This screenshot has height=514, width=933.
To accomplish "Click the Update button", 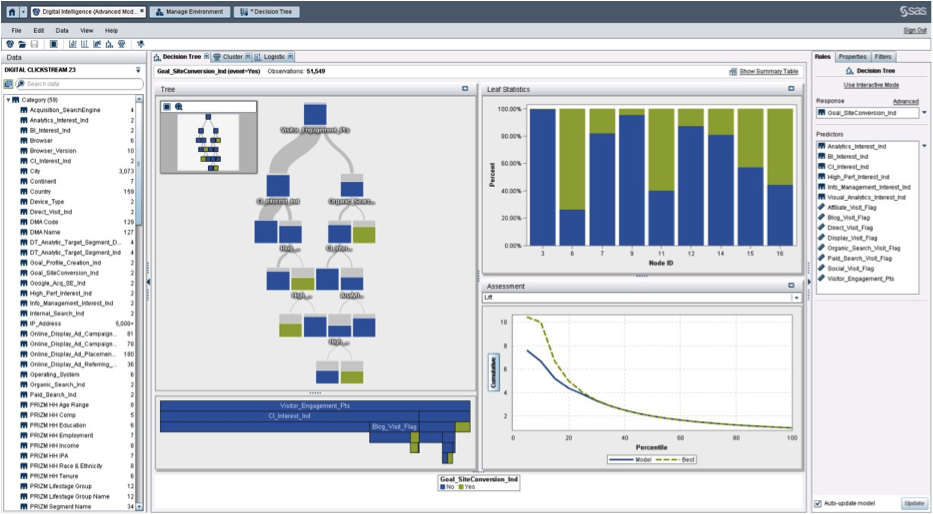I will (914, 503).
